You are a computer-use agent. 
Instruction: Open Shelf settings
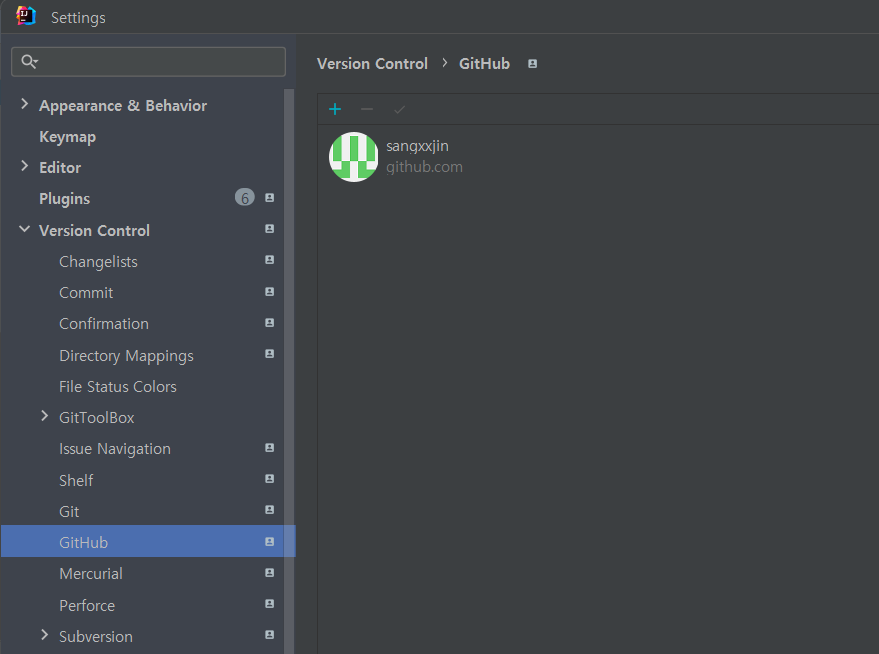point(76,480)
